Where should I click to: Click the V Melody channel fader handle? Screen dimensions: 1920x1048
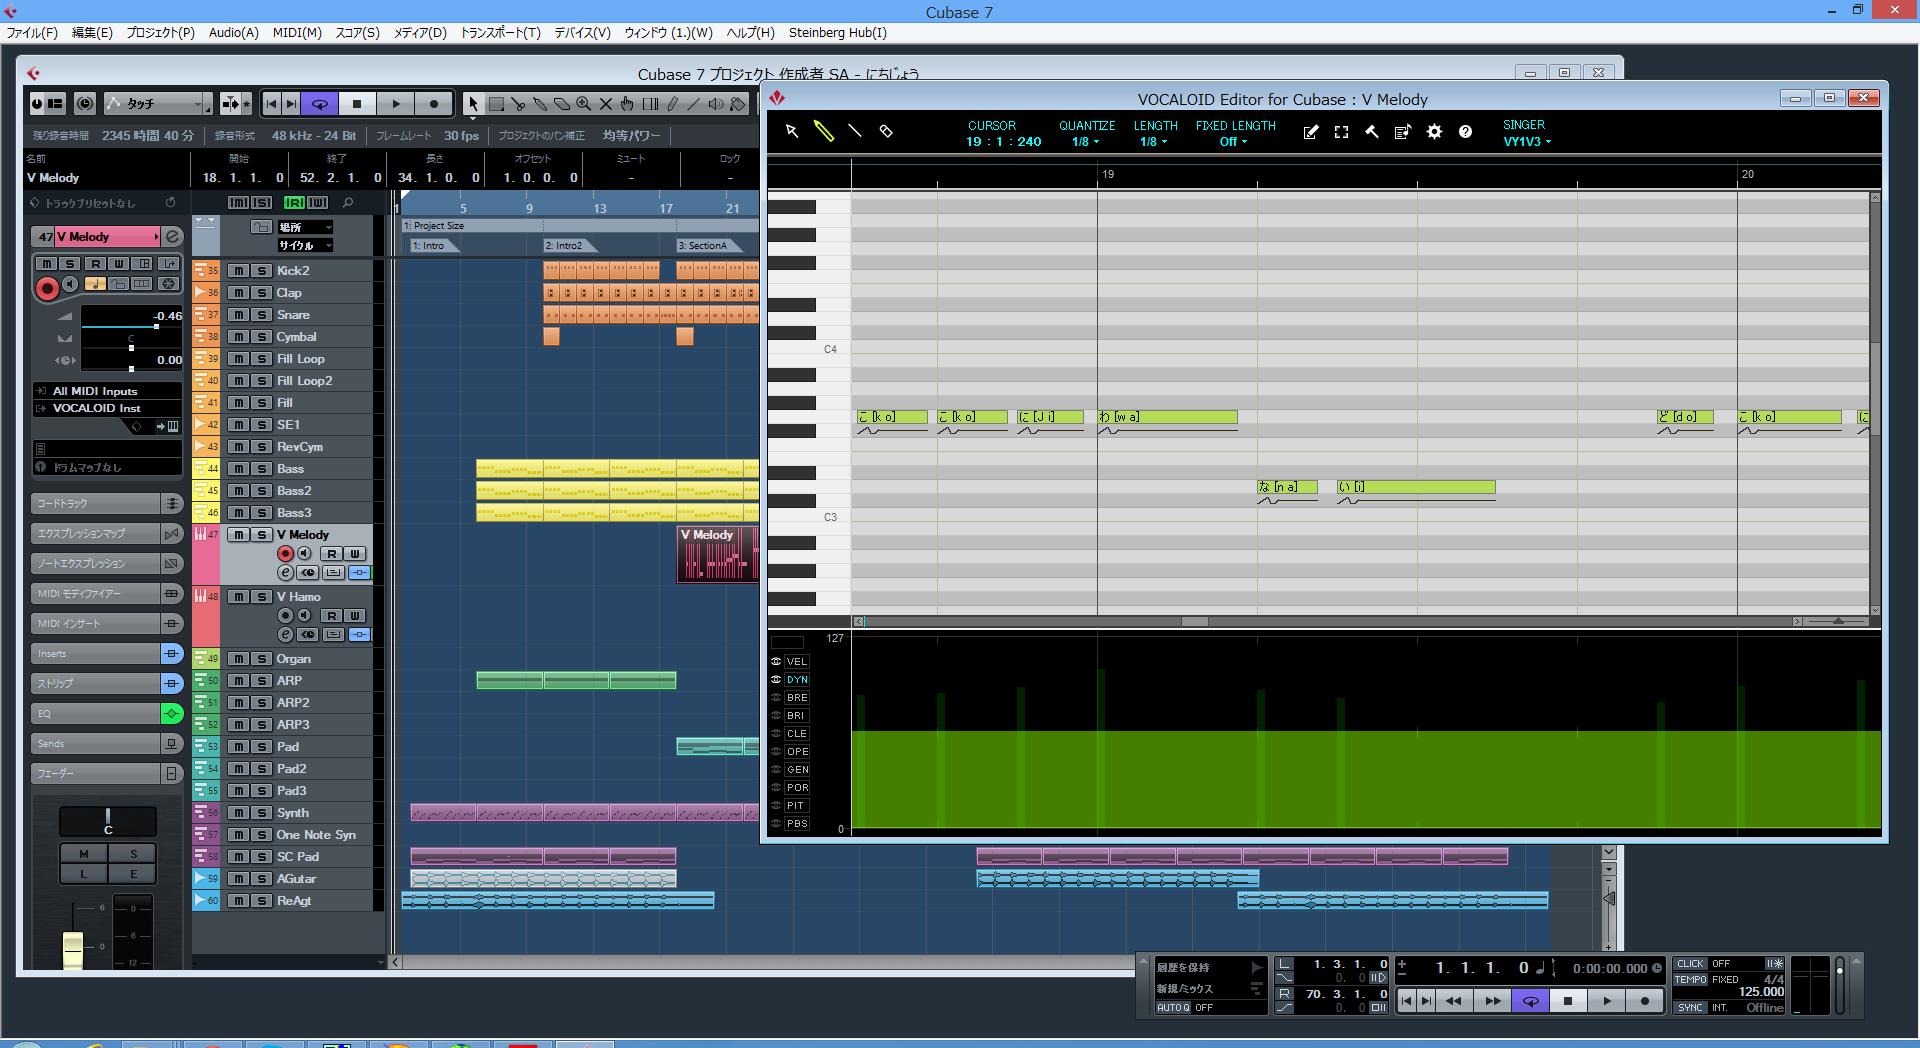(73, 949)
